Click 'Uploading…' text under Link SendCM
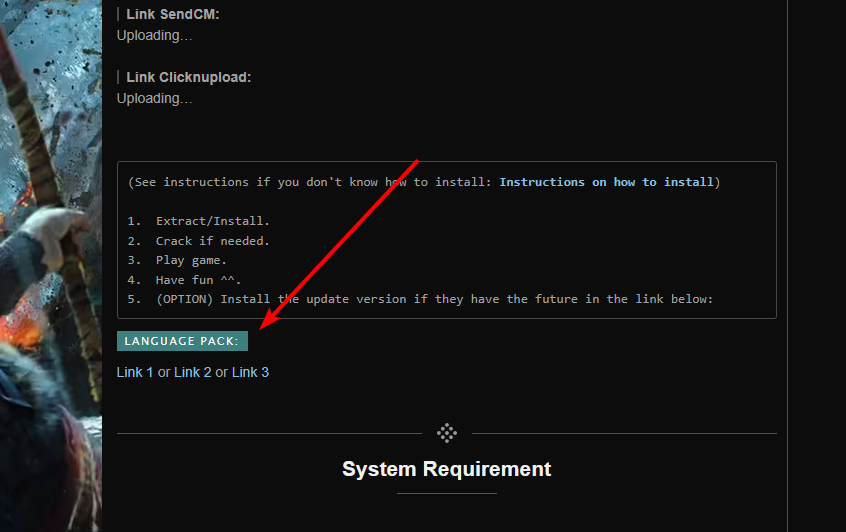This screenshot has width=846, height=532. [154, 35]
